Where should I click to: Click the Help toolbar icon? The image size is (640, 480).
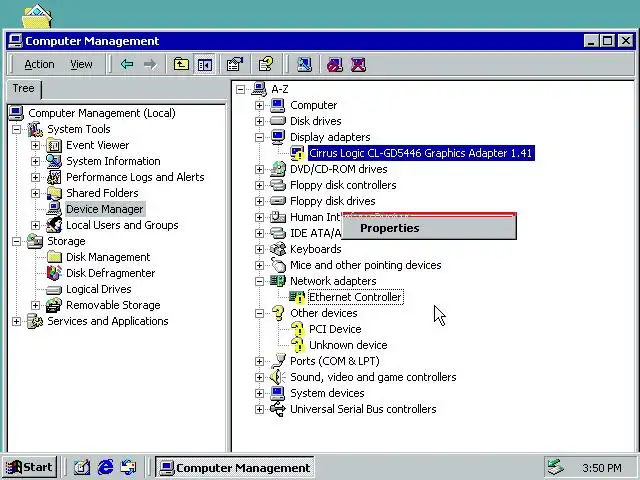point(266,64)
